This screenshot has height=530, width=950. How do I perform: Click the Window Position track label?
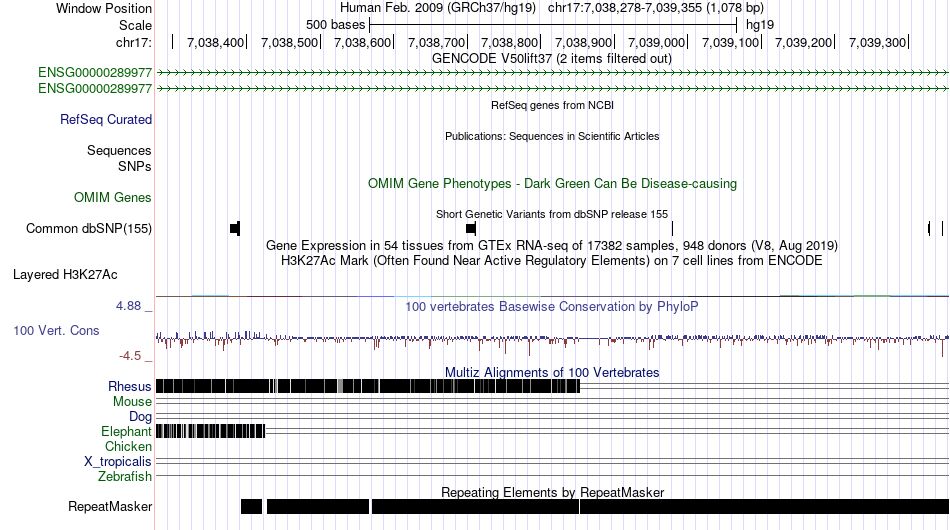(x=104, y=8)
